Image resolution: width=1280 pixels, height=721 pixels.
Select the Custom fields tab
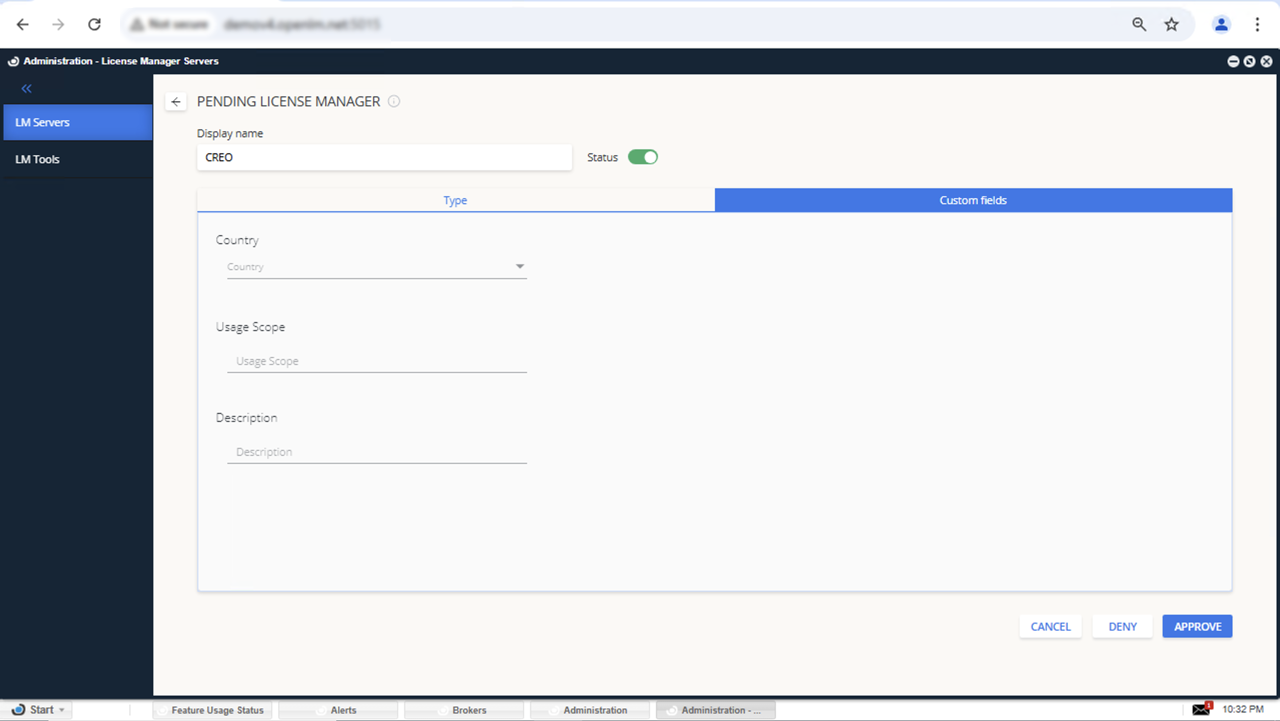click(973, 200)
